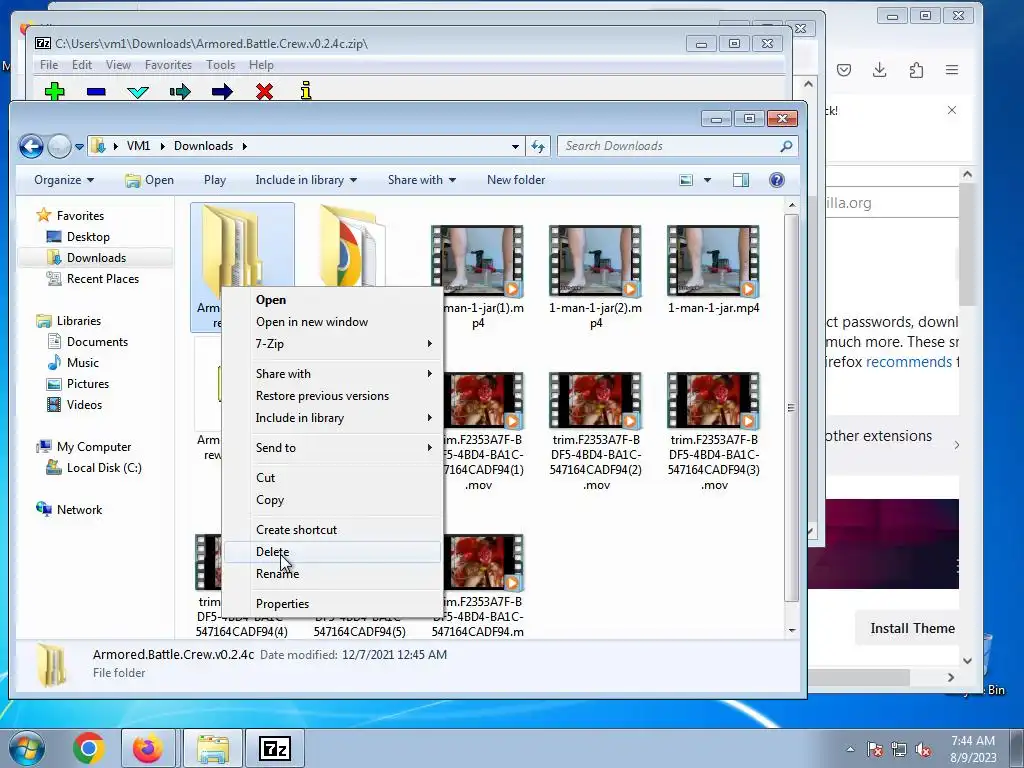1024x768 pixels.
Task: Click the Install Theme button
Action: pos(912,628)
